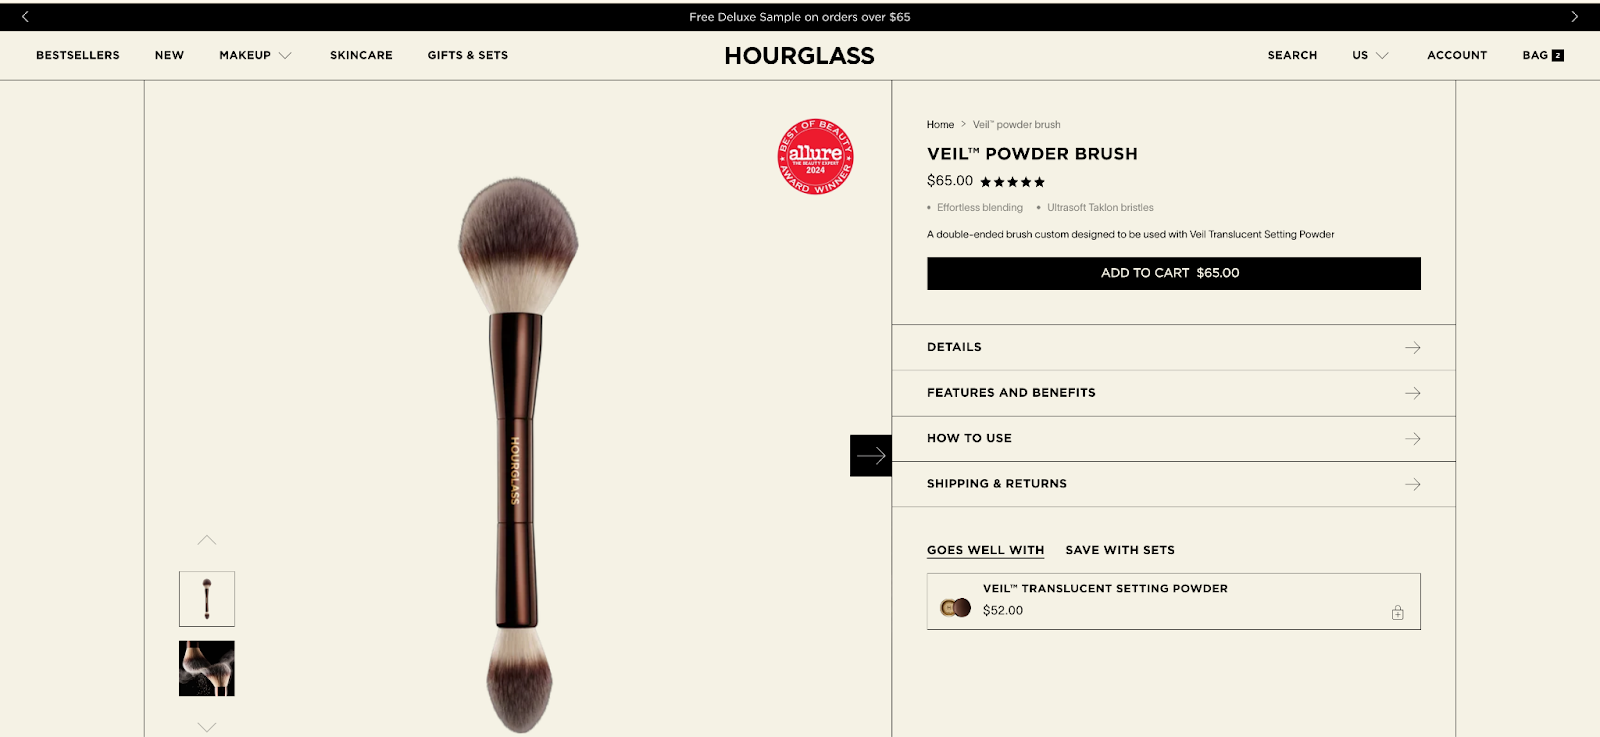Click the five-star product rating
This screenshot has width=1600, height=737.
pos(1012,182)
